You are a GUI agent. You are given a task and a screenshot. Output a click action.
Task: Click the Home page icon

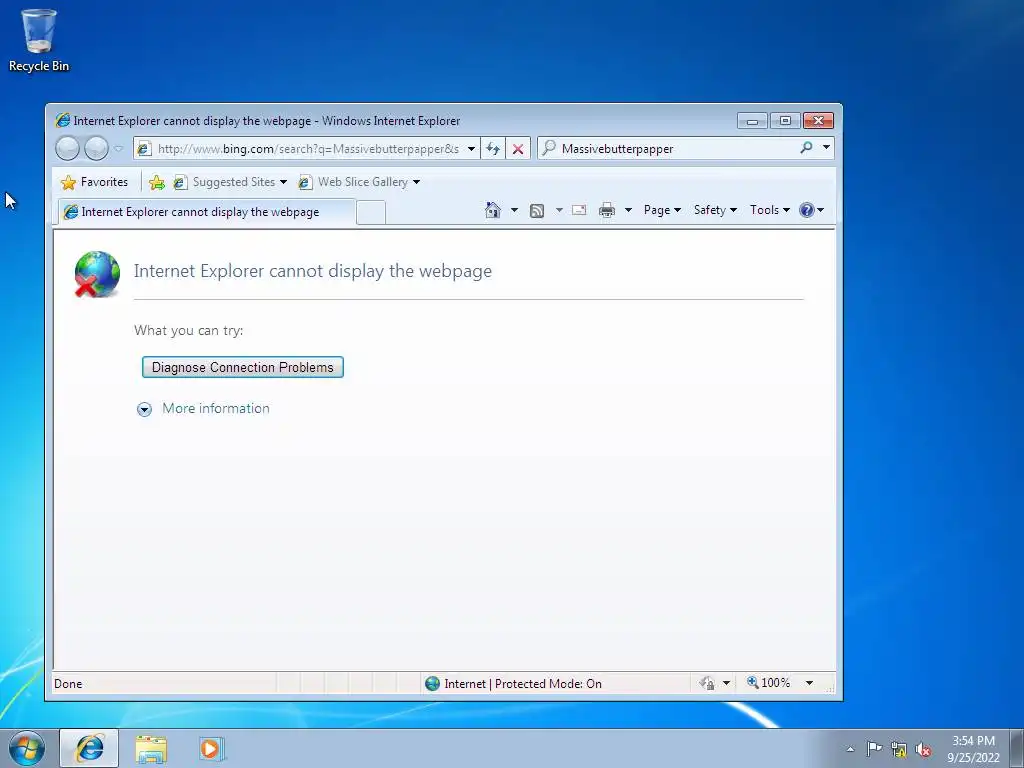[x=493, y=210]
